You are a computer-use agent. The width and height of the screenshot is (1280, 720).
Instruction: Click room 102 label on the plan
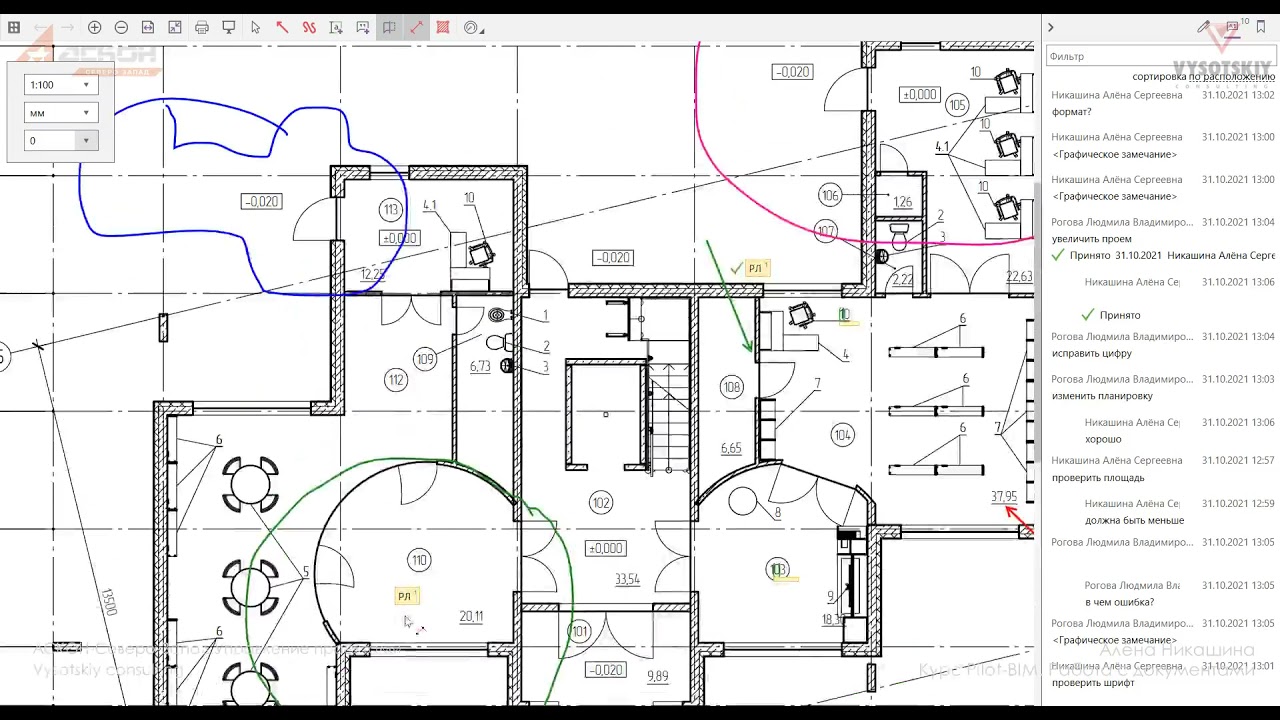coord(601,503)
